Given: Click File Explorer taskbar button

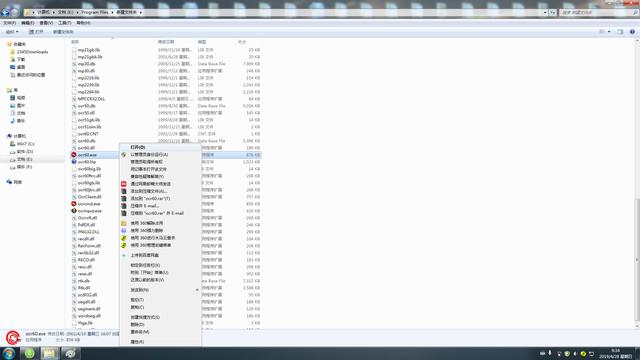Looking at the screenshot, I should [x=49, y=353].
